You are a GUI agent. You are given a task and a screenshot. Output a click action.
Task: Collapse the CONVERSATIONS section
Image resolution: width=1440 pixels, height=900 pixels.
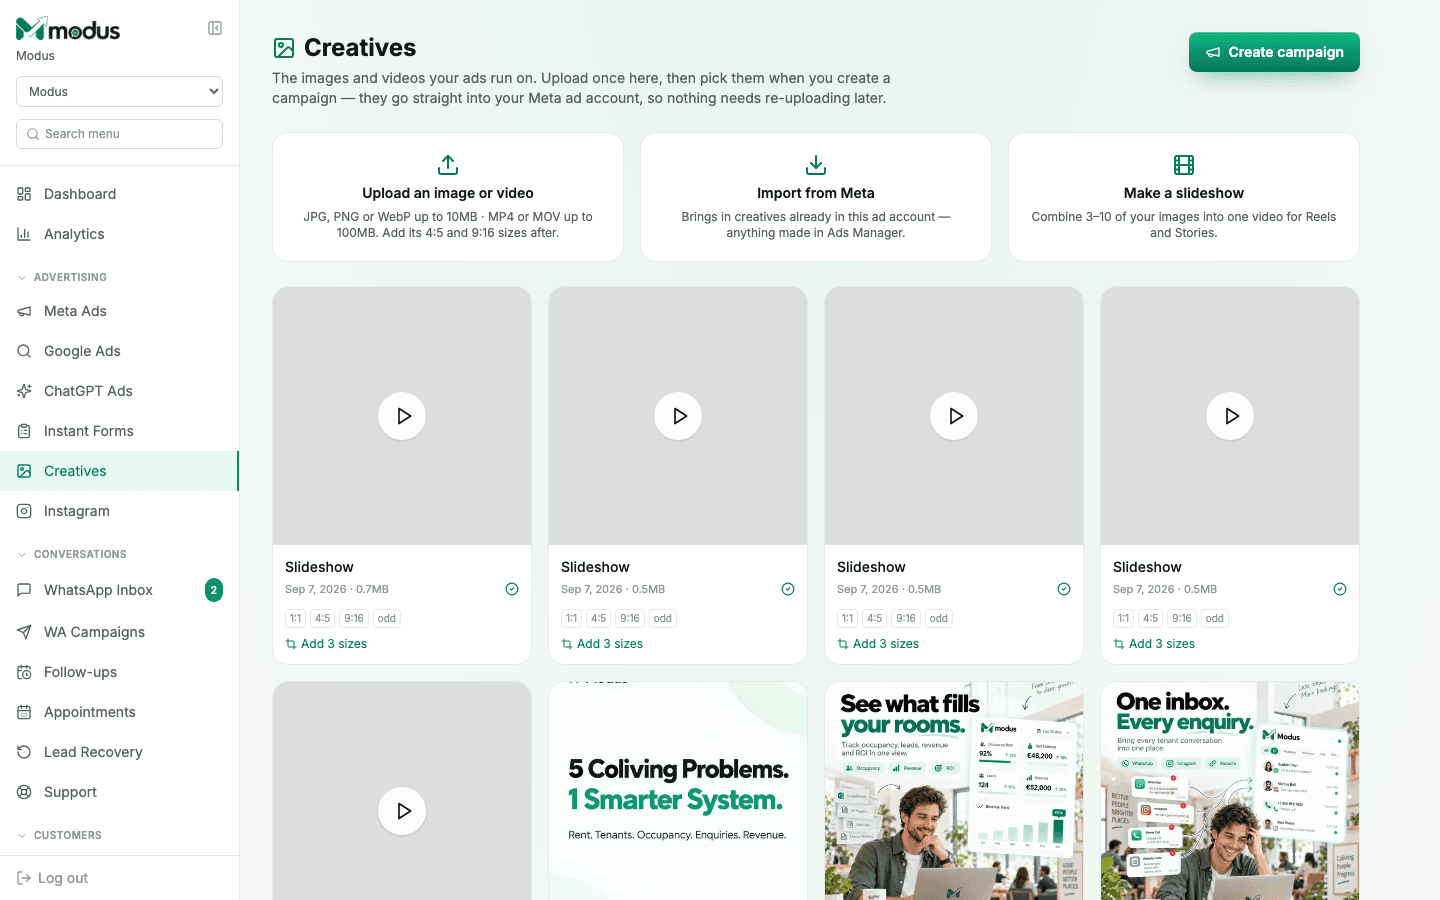pos(72,554)
